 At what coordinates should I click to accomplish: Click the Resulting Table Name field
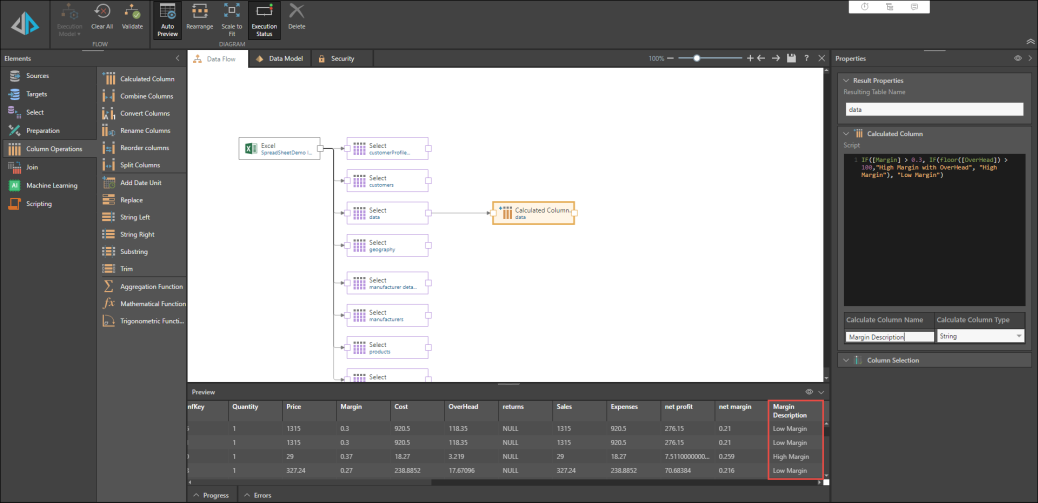pyautogui.click(x=933, y=109)
